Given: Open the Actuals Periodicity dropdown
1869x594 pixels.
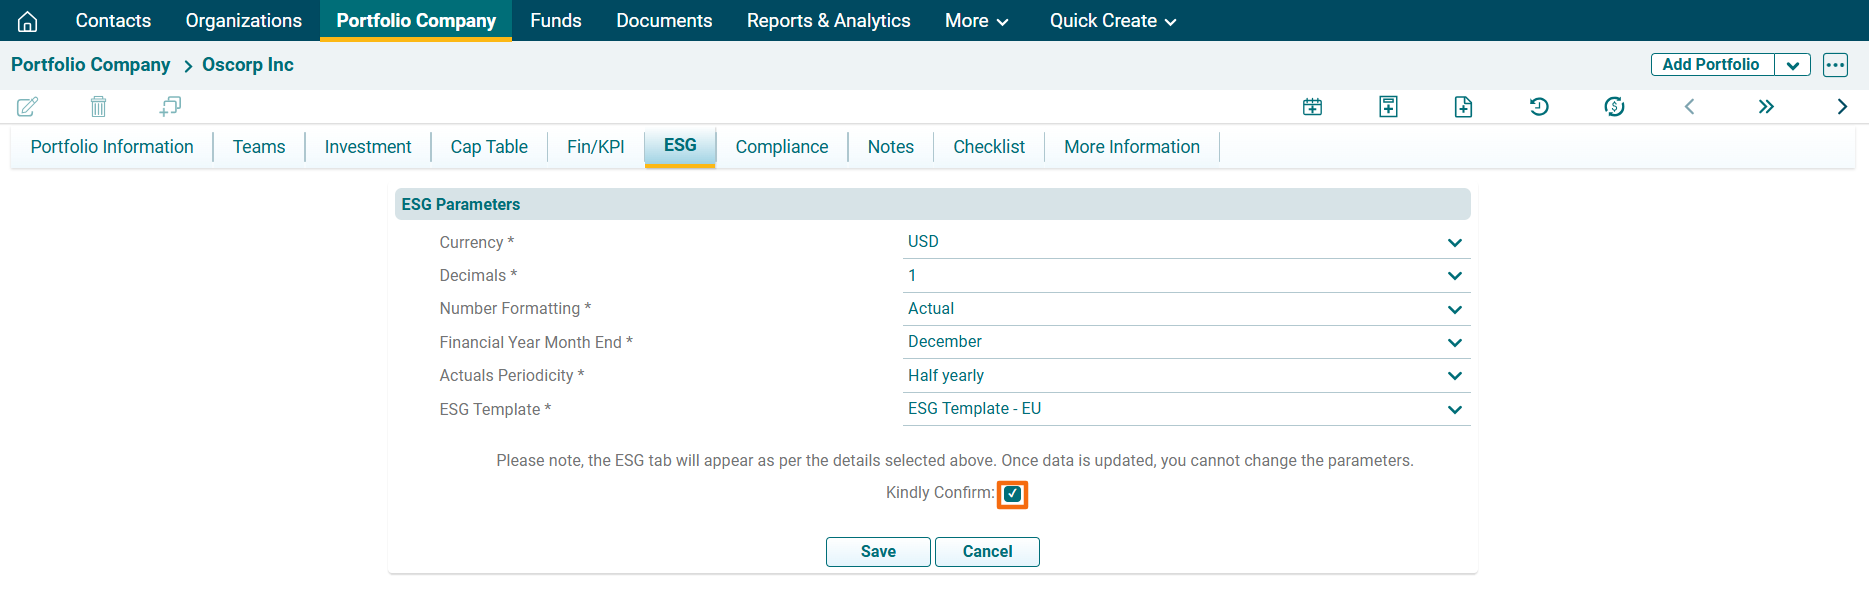Looking at the screenshot, I should tap(1454, 376).
